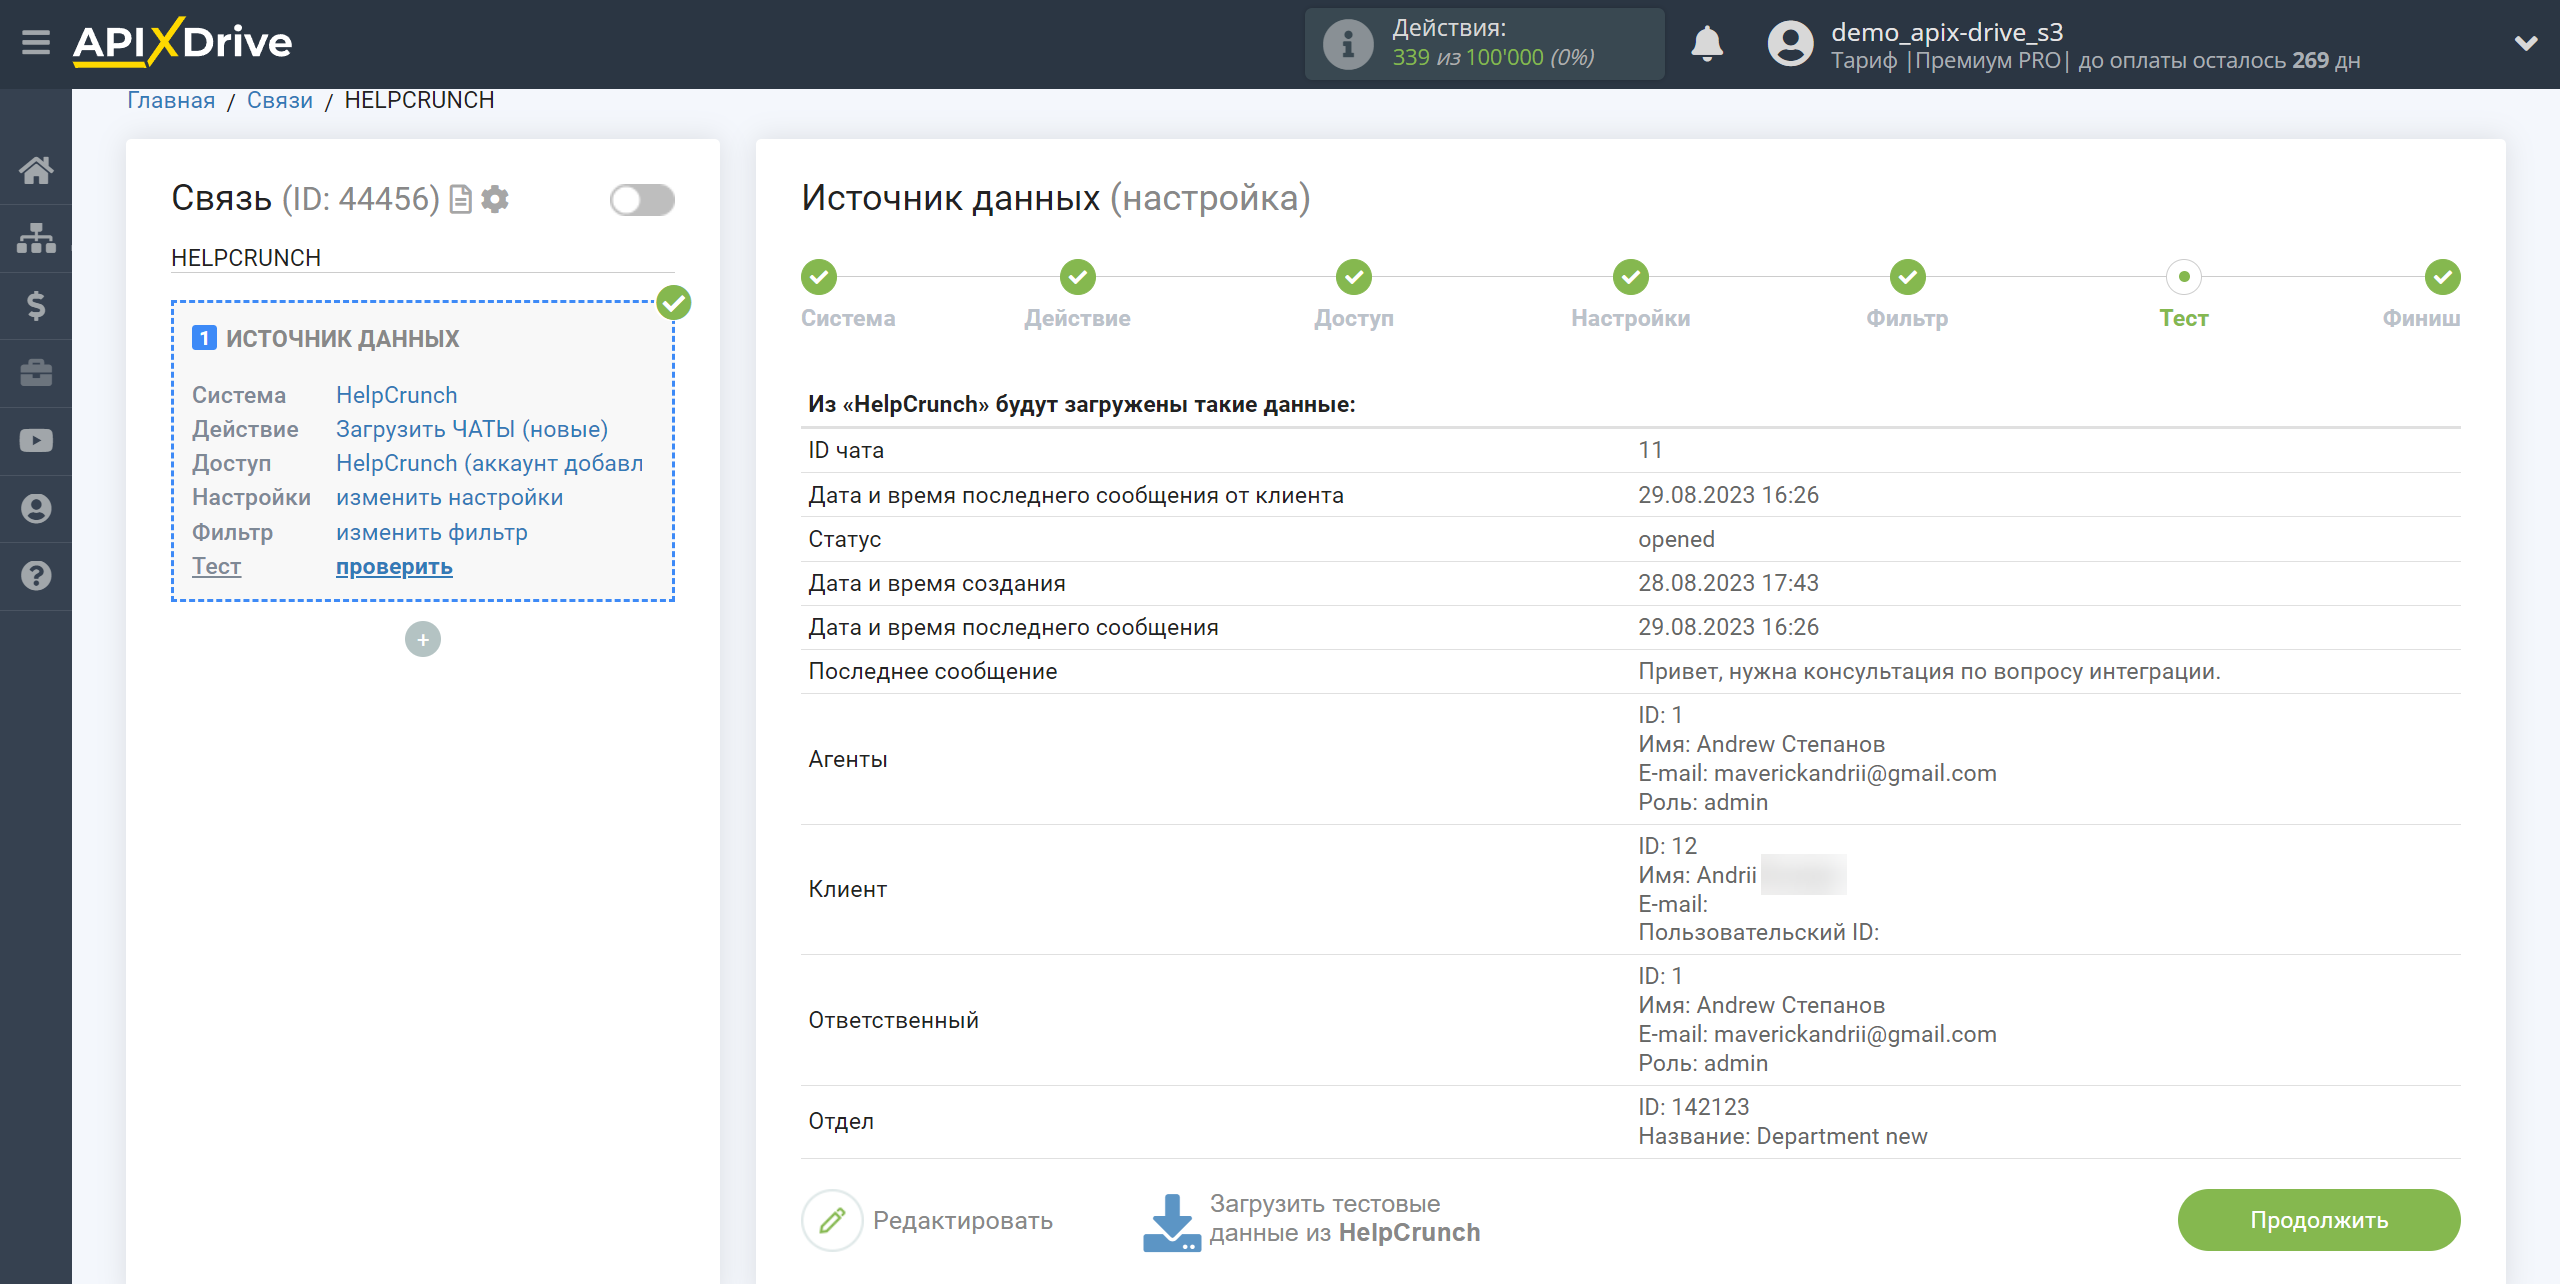This screenshot has height=1284, width=2560.
Task: Click the Действия usage counter
Action: [x=1484, y=44]
